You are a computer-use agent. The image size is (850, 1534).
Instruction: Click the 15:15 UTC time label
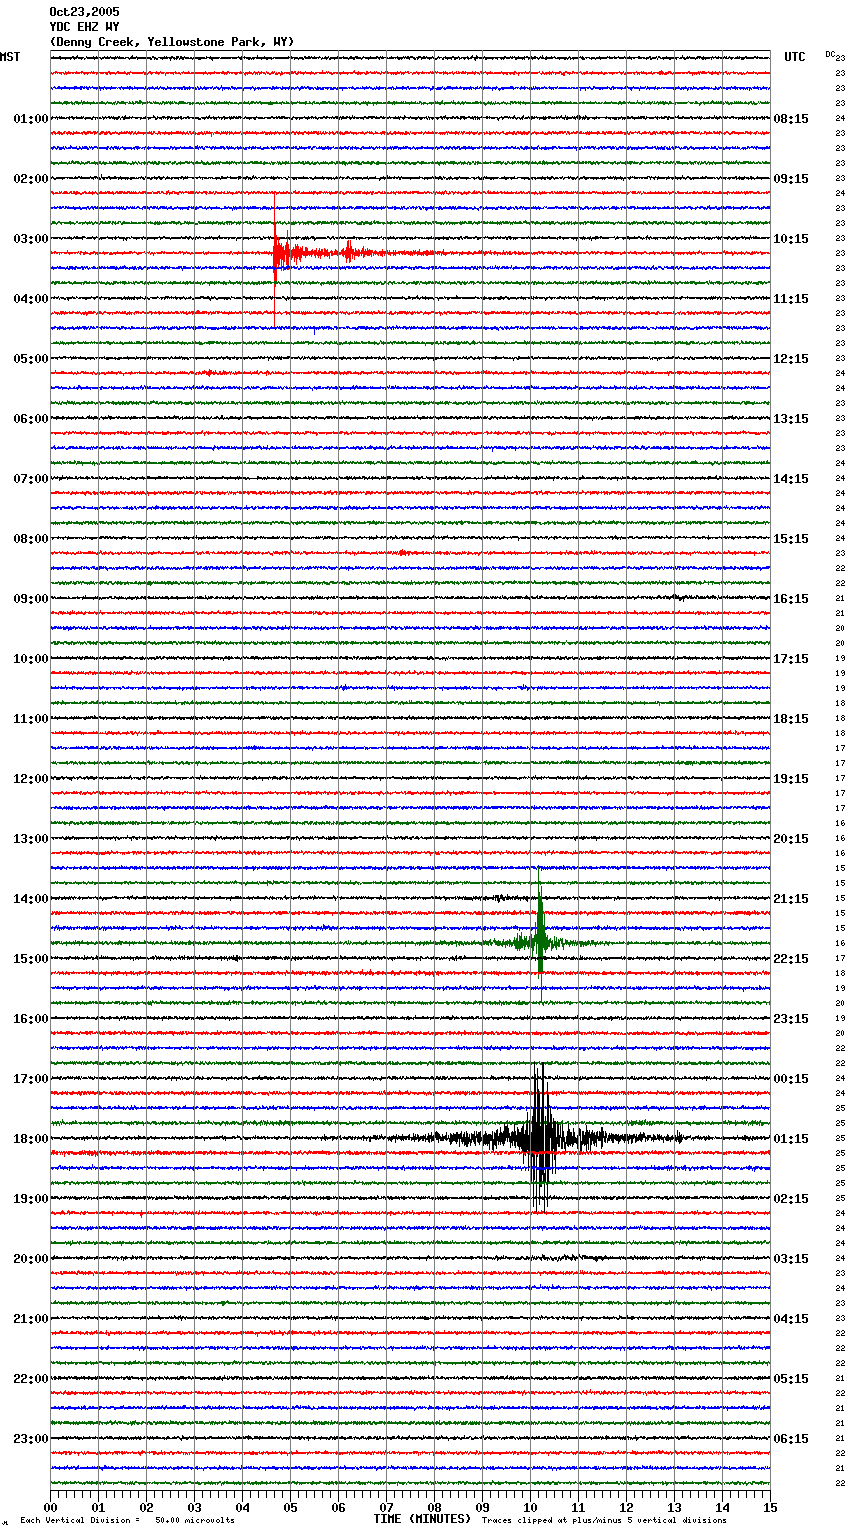pyautogui.click(x=791, y=539)
